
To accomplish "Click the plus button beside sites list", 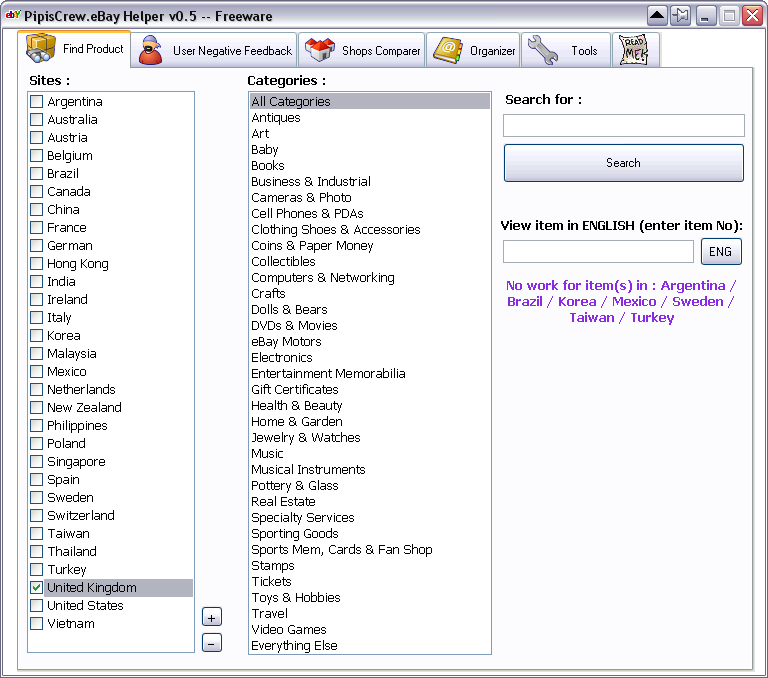I will pos(212,617).
